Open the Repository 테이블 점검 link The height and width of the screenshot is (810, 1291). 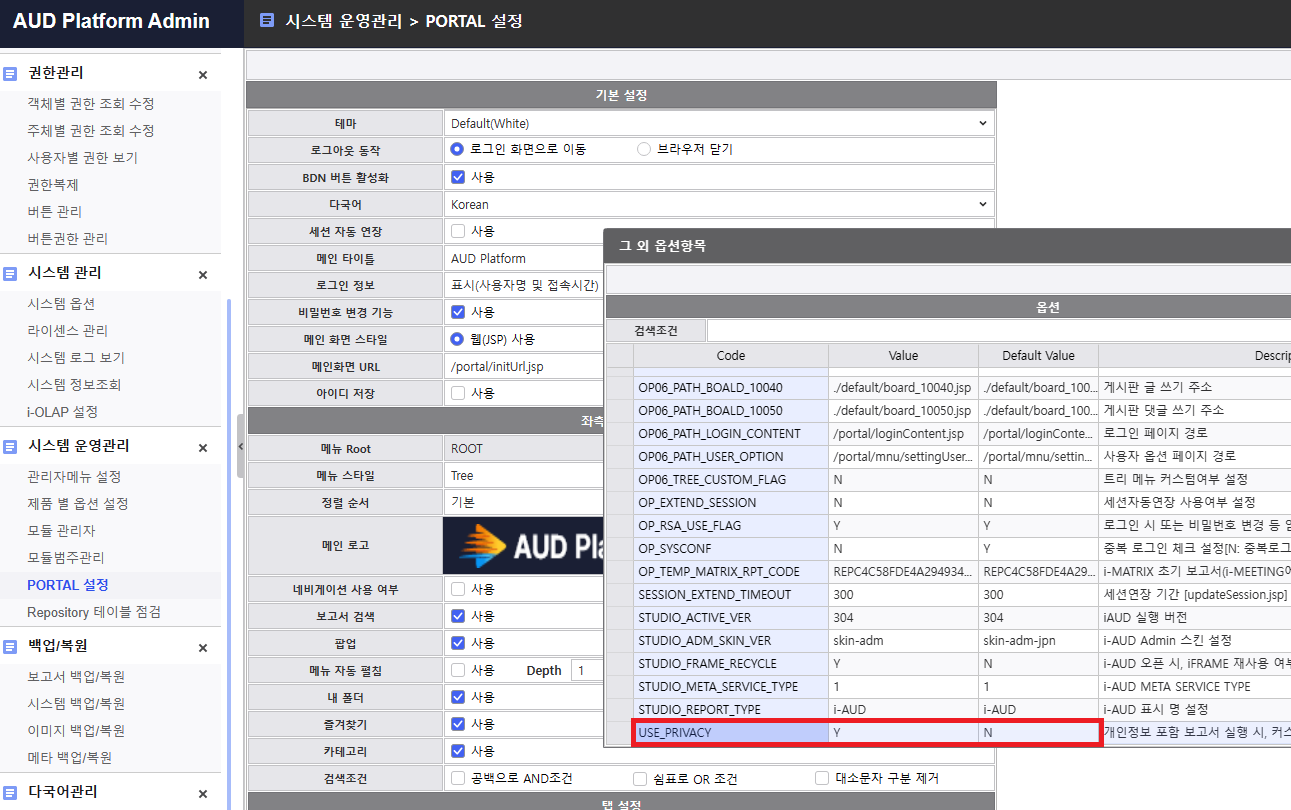94,612
